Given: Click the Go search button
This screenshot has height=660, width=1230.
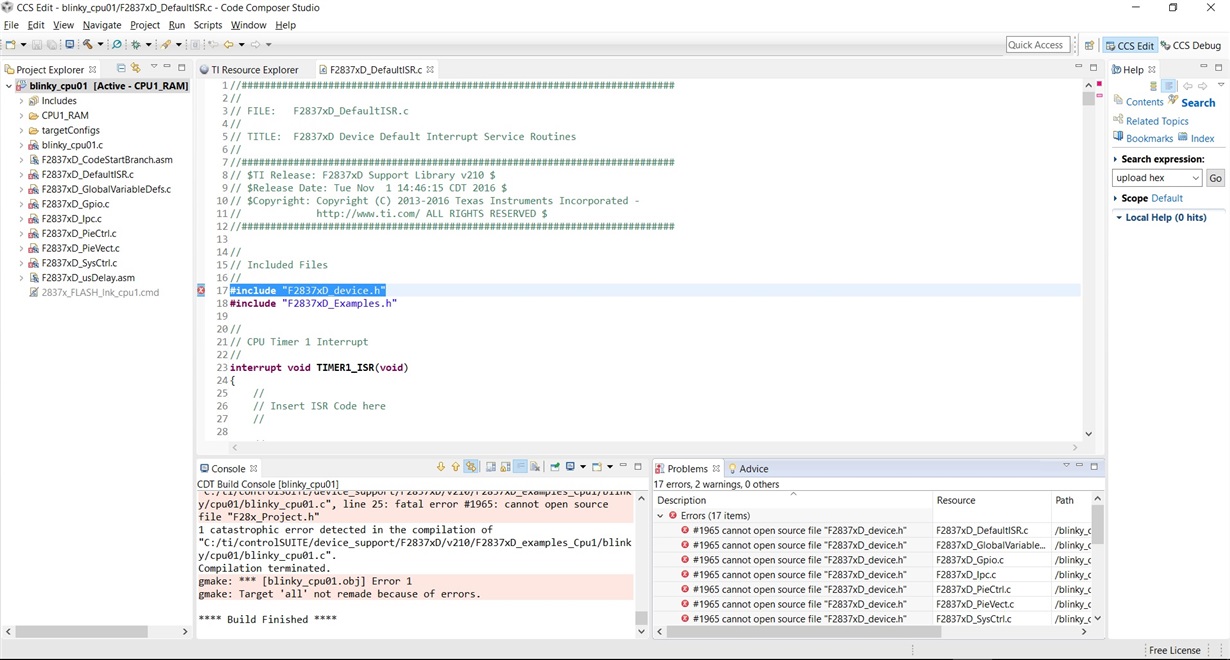Looking at the screenshot, I should (x=1215, y=178).
